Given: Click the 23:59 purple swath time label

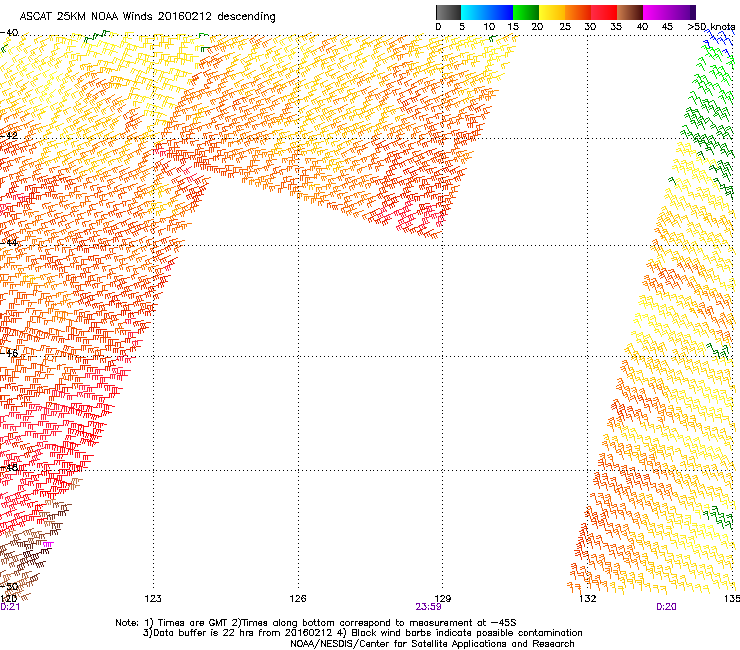Looking at the screenshot, I should [x=429, y=607].
